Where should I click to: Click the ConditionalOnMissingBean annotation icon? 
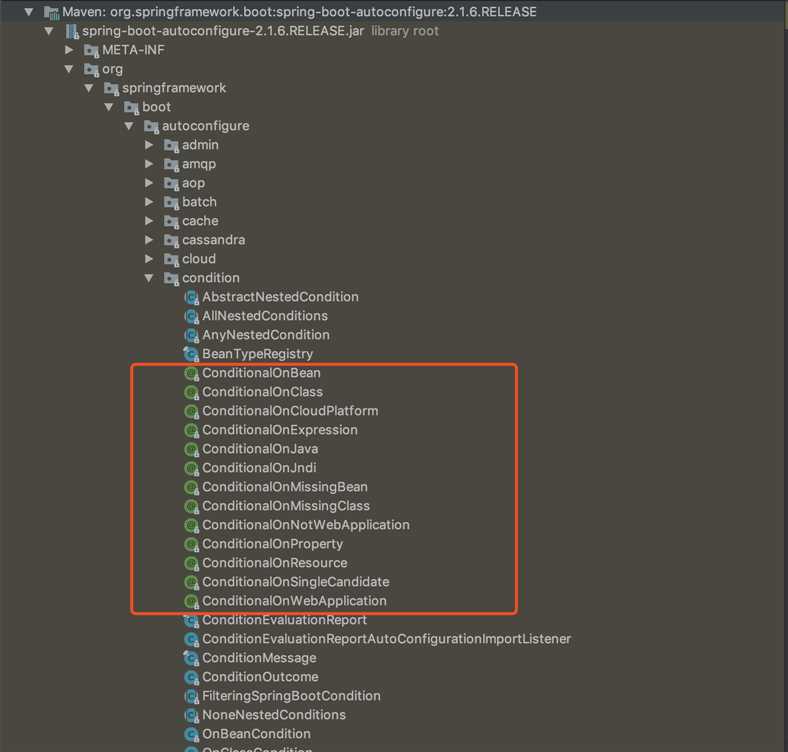click(x=191, y=488)
